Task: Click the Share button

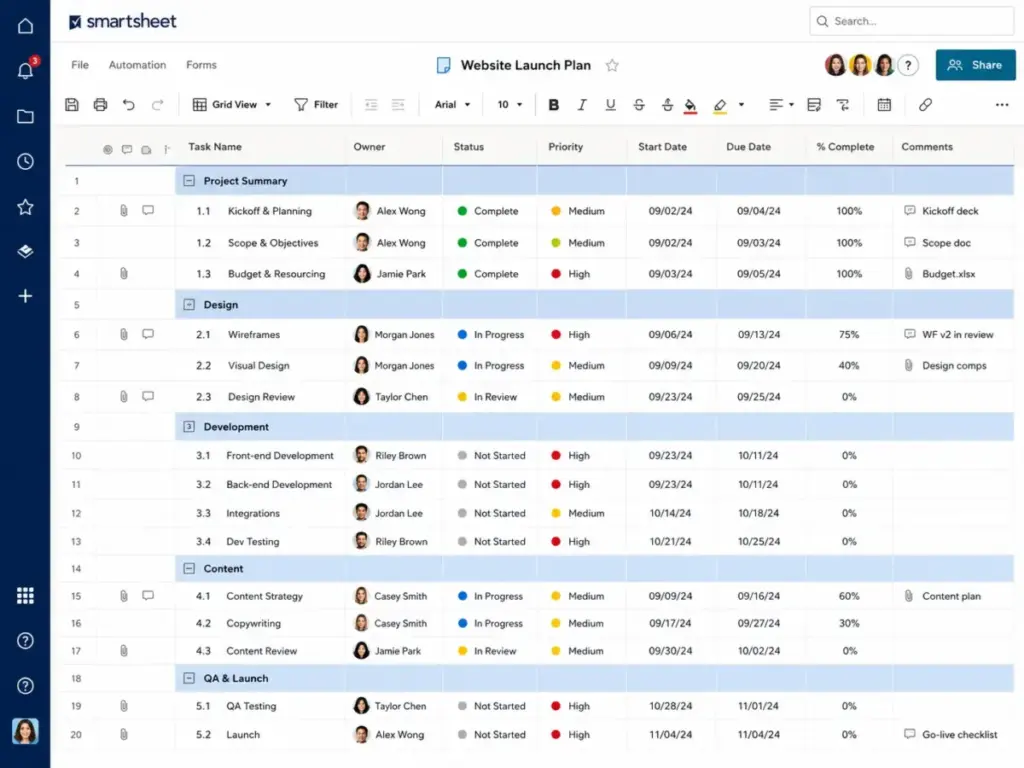Action: click(x=975, y=65)
